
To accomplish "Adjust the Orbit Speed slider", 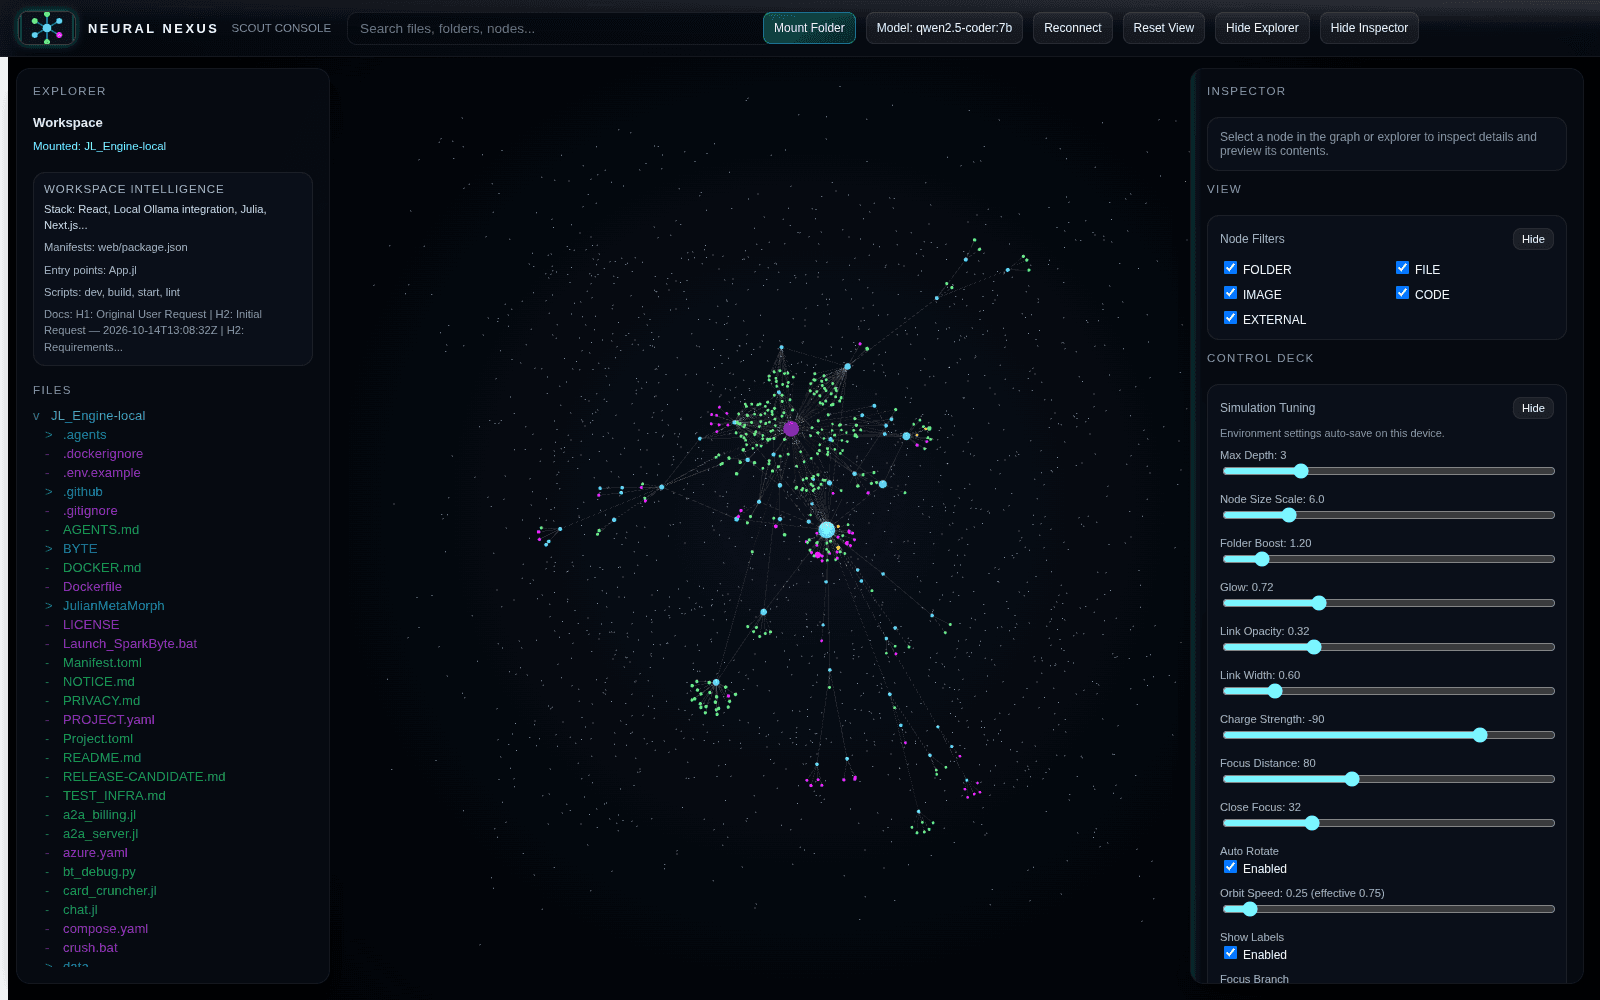I will (1388, 909).
